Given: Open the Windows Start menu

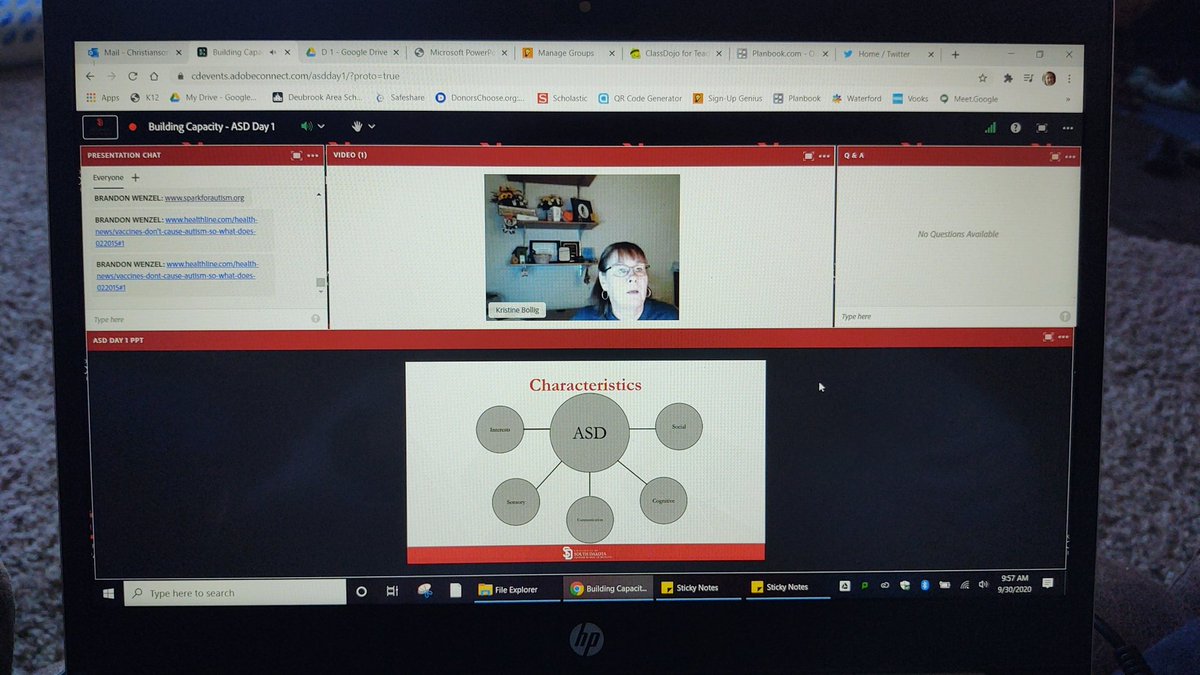Looking at the screenshot, I should [x=108, y=592].
